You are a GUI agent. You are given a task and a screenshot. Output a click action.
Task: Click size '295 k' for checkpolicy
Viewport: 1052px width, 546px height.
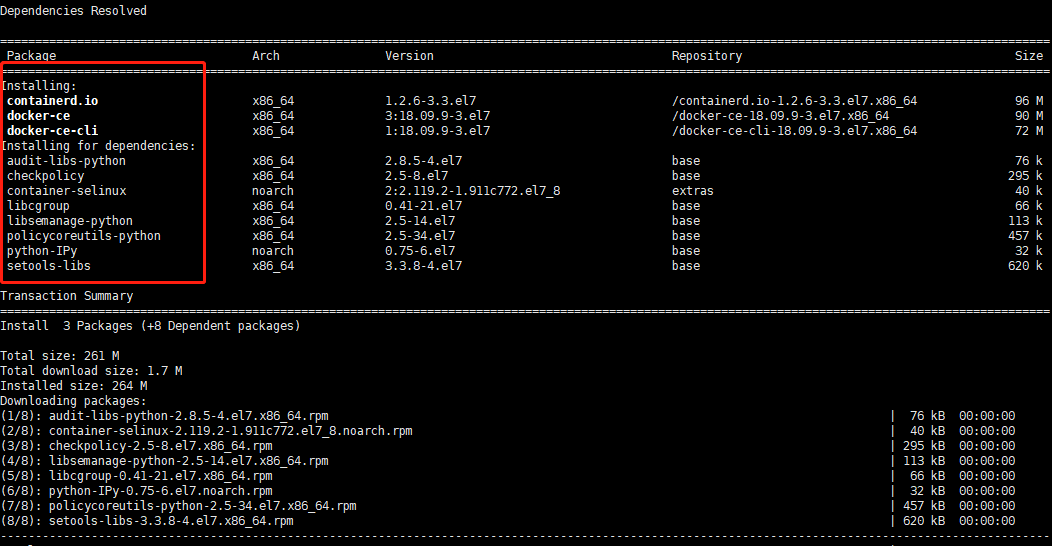(1025, 176)
